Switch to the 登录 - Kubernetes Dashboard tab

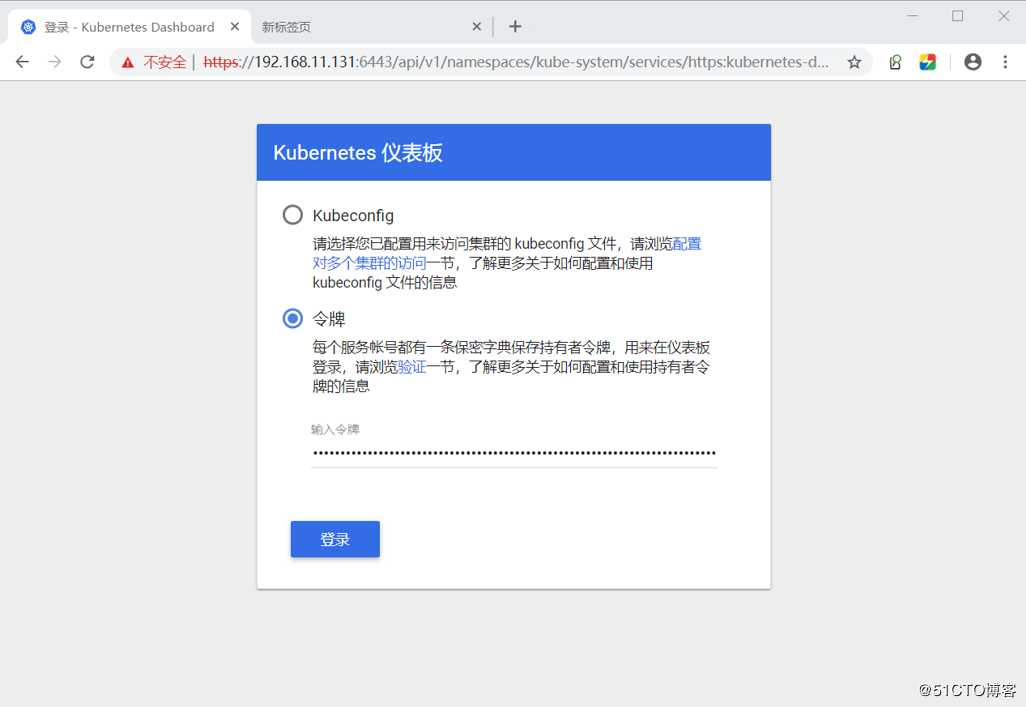130,27
